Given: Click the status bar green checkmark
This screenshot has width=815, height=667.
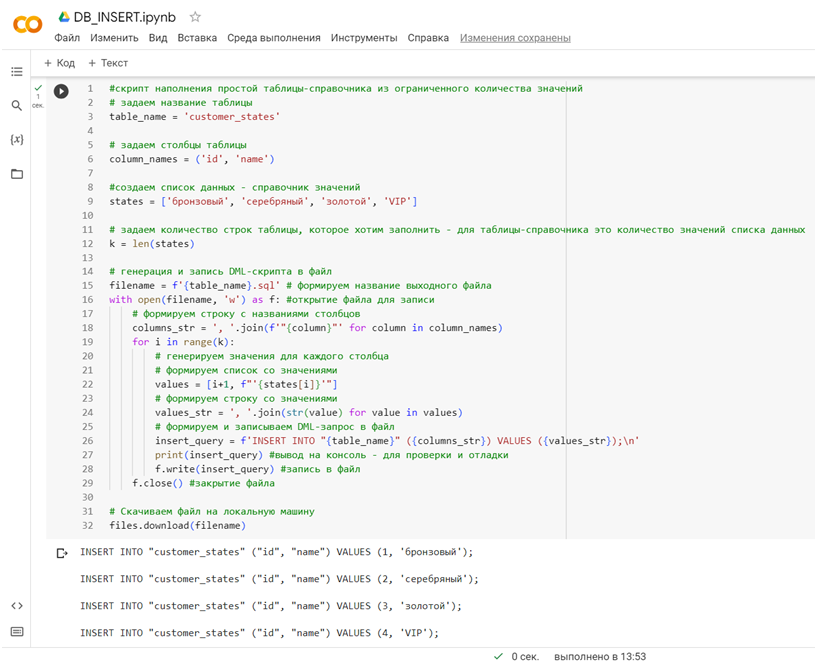Looking at the screenshot, I should point(498,657).
